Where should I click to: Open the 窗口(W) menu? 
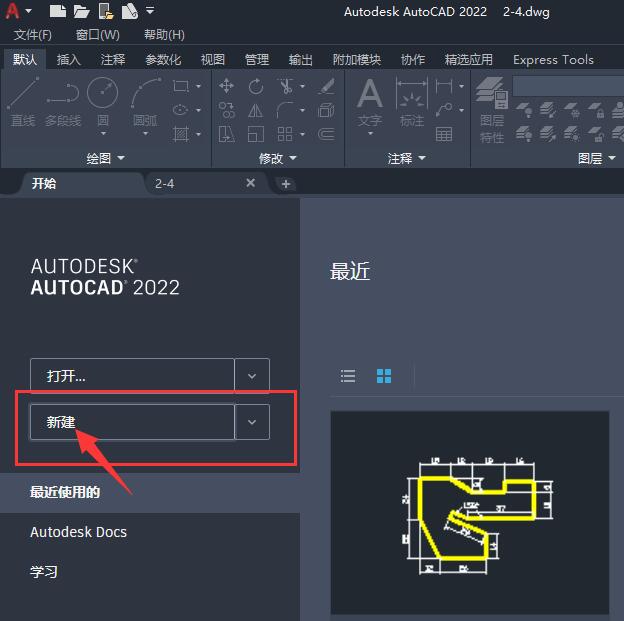98,35
